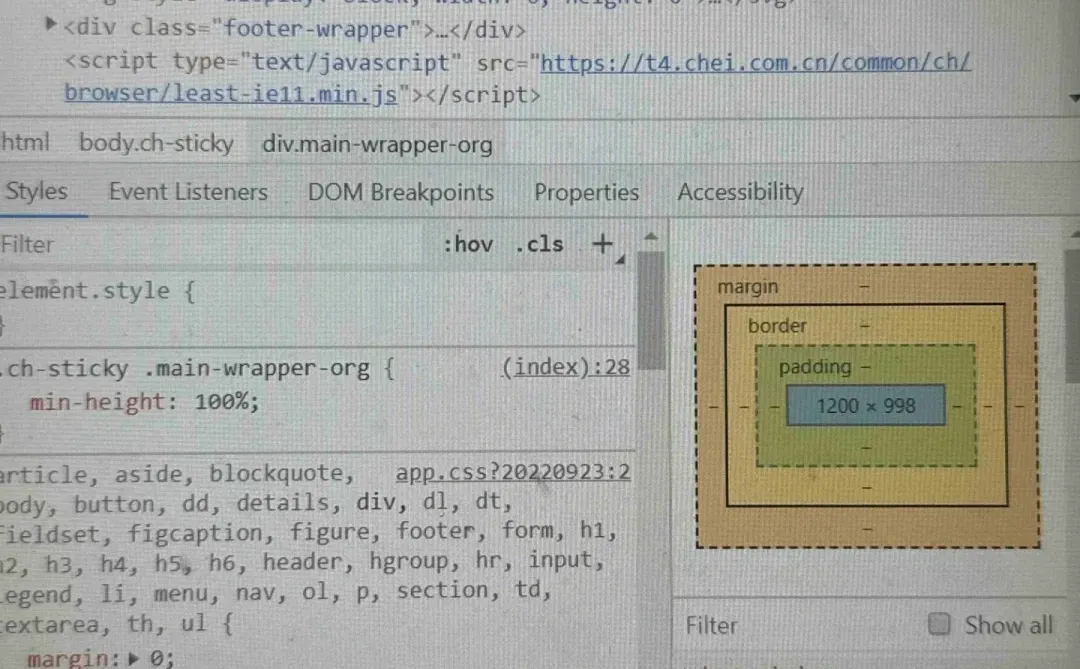
Task: Focus the styles Filter input field
Action: coord(210,245)
